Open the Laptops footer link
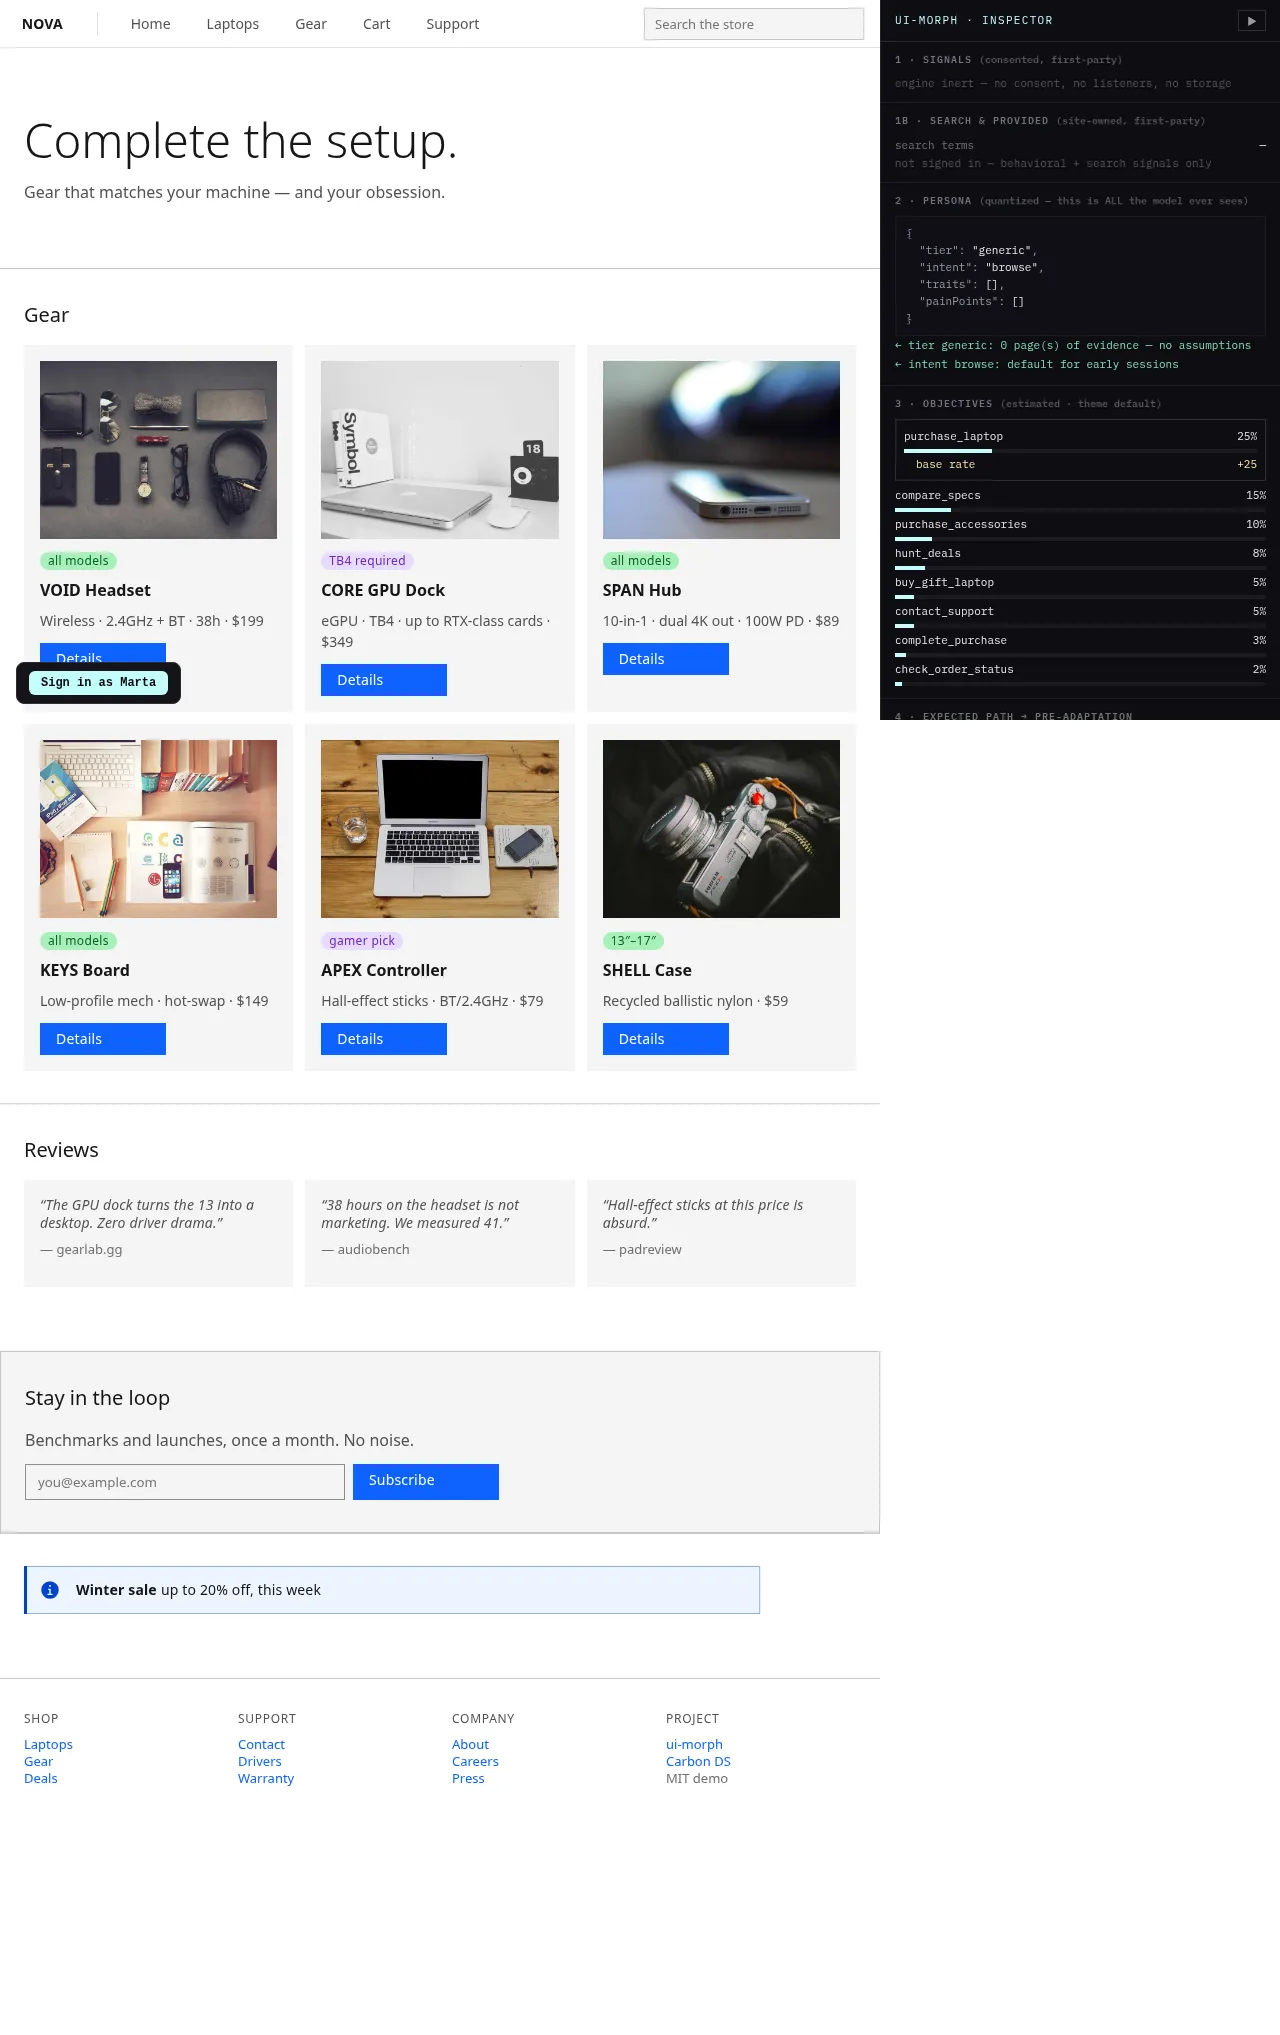Screen dimensions: 1280x2035 48,1744
